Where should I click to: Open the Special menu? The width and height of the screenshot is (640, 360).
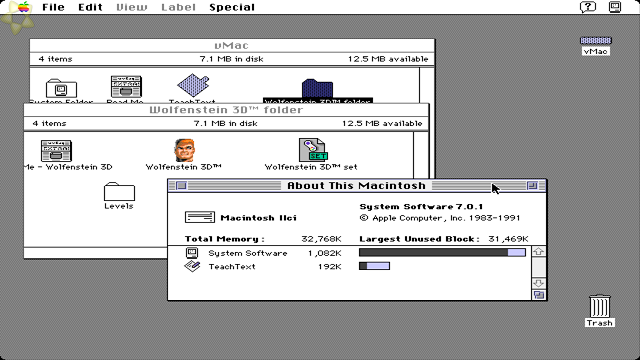[232, 7]
